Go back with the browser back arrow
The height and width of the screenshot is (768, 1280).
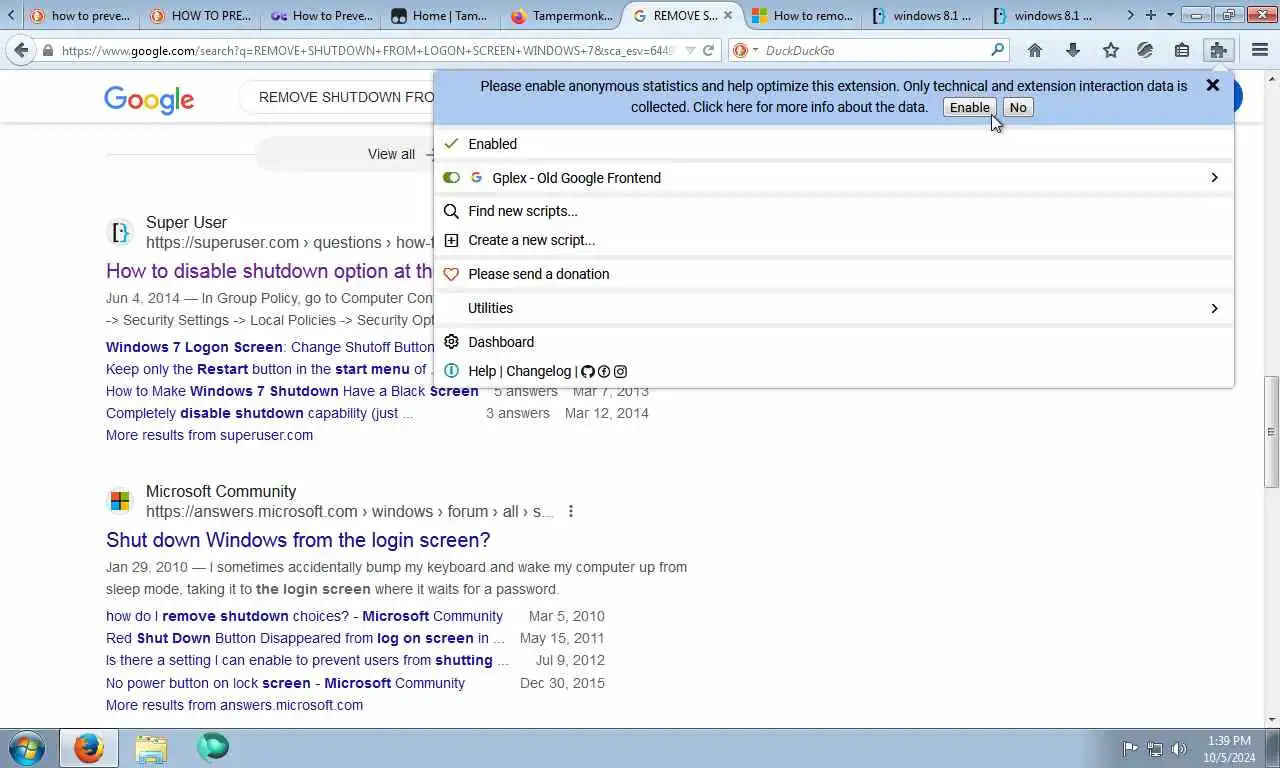(x=21, y=50)
